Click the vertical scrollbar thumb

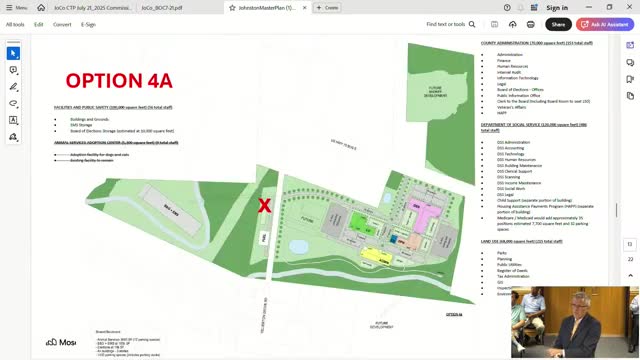[x=616, y=210]
